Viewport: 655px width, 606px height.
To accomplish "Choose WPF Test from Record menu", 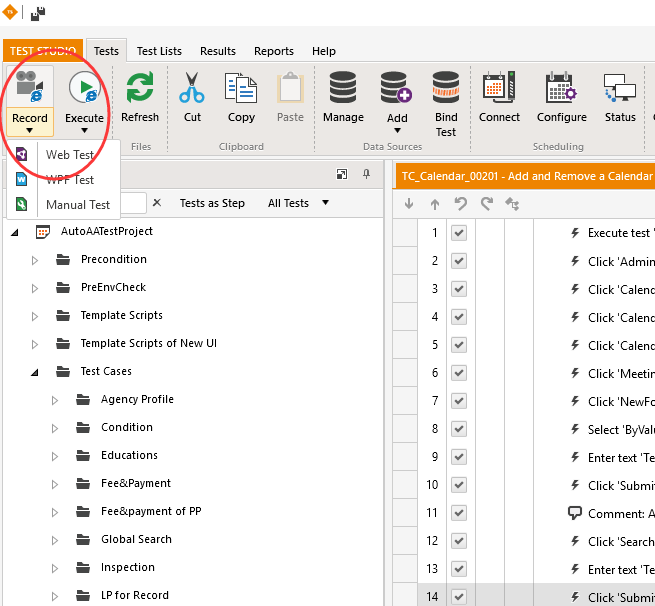I will click(x=64, y=180).
